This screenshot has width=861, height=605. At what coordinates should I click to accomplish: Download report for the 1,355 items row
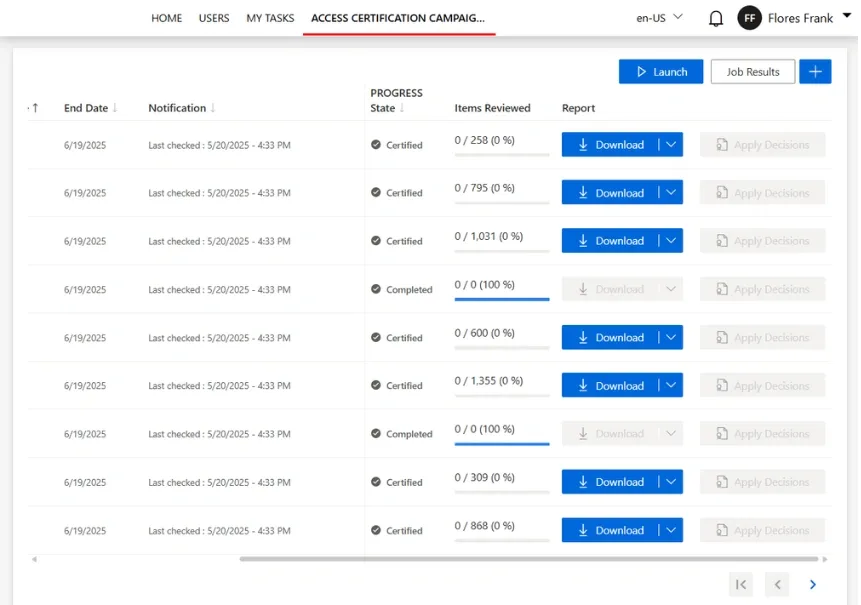click(x=613, y=386)
